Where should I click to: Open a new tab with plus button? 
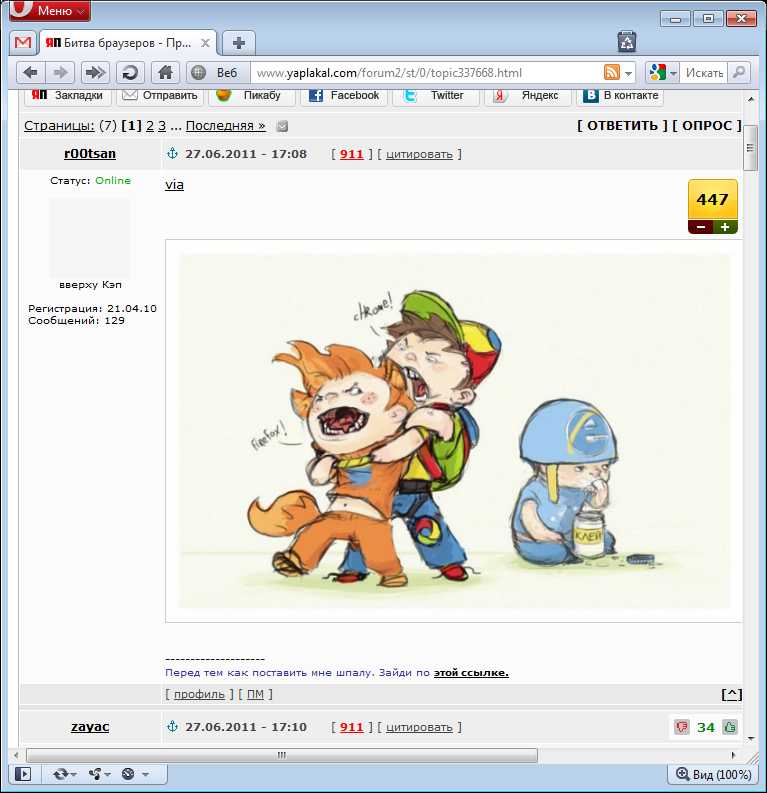coord(239,43)
